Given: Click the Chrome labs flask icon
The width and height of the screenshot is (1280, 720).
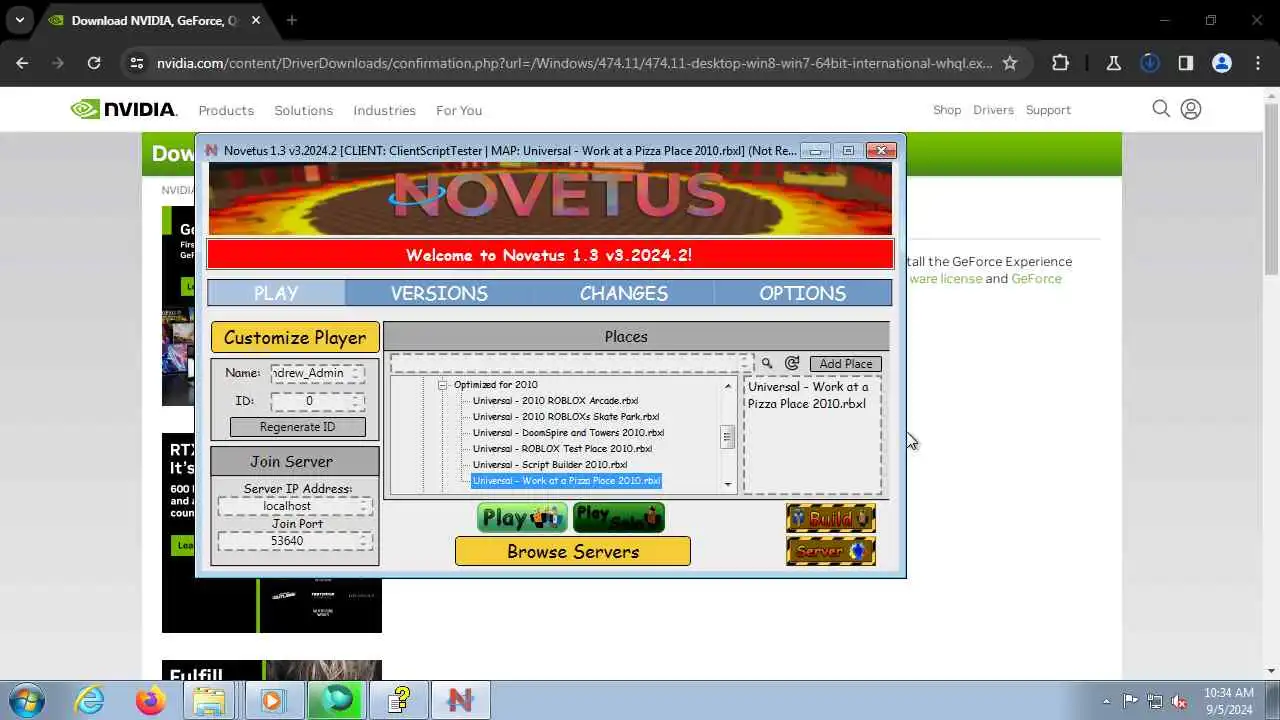Looking at the screenshot, I should 1114,63.
